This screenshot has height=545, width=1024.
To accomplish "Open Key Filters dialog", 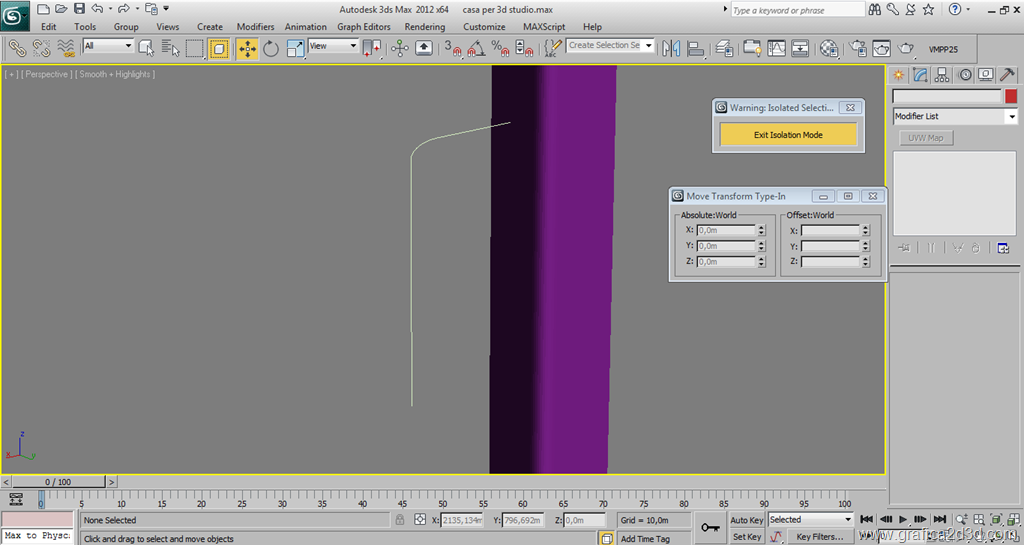I will [x=819, y=537].
